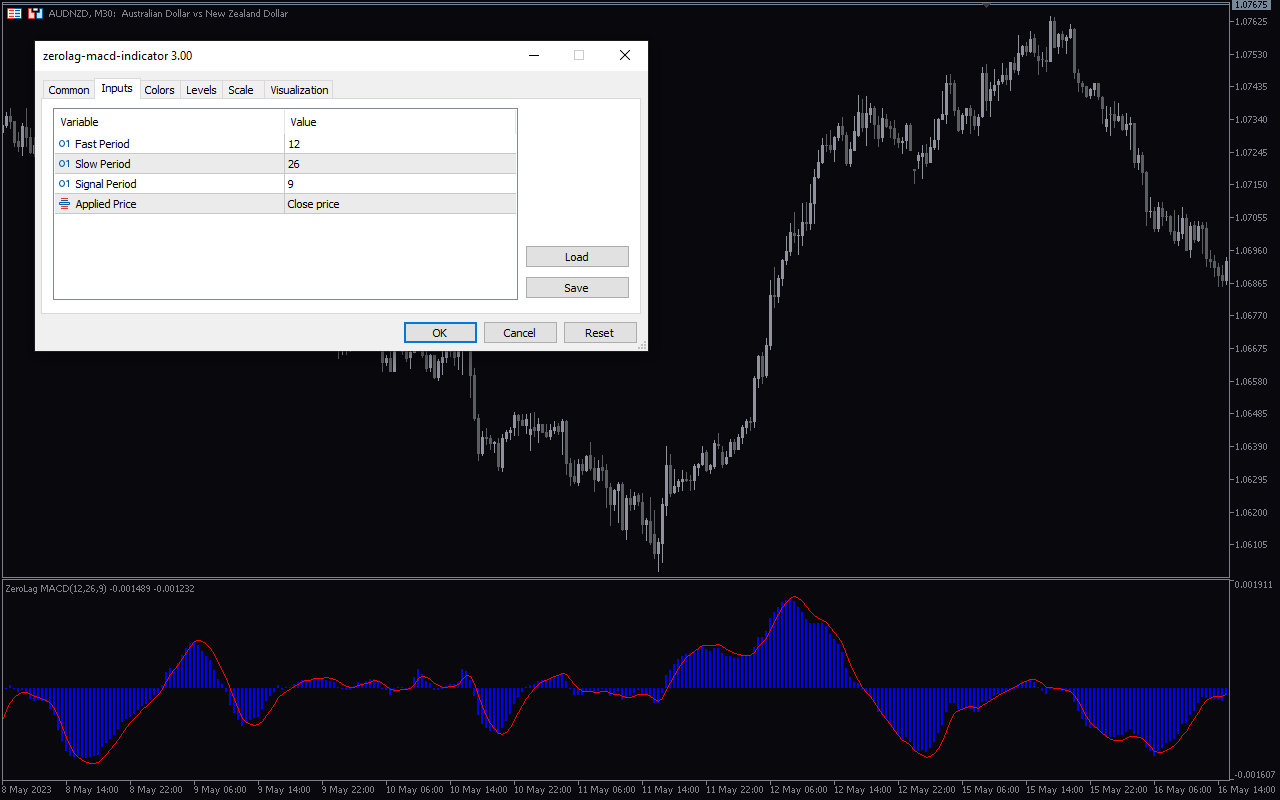Click the Cancel button
Viewport: 1280px width, 800px height.
[520, 333]
